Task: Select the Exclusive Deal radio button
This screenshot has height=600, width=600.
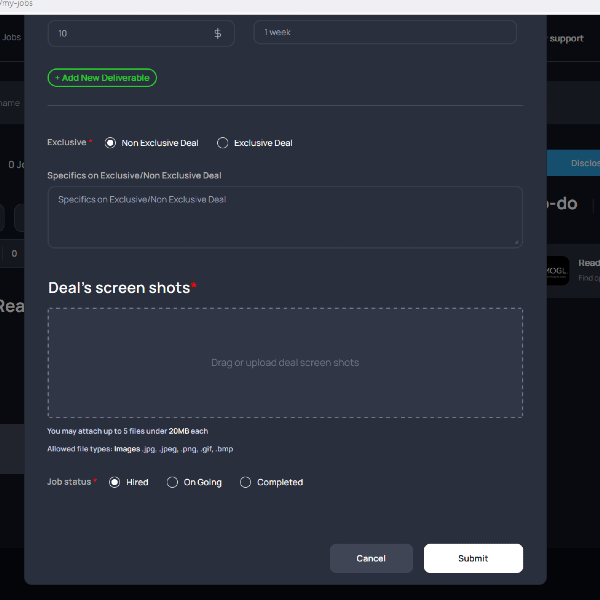Action: tap(222, 143)
